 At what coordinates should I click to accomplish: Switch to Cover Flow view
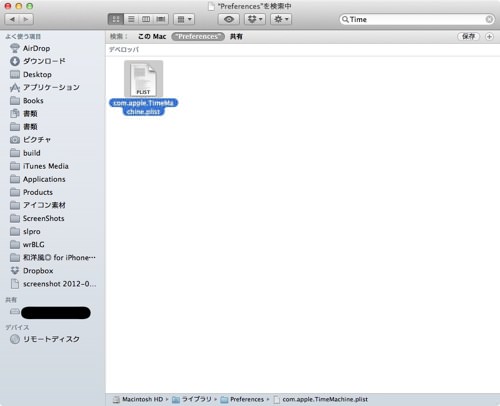[x=161, y=19]
